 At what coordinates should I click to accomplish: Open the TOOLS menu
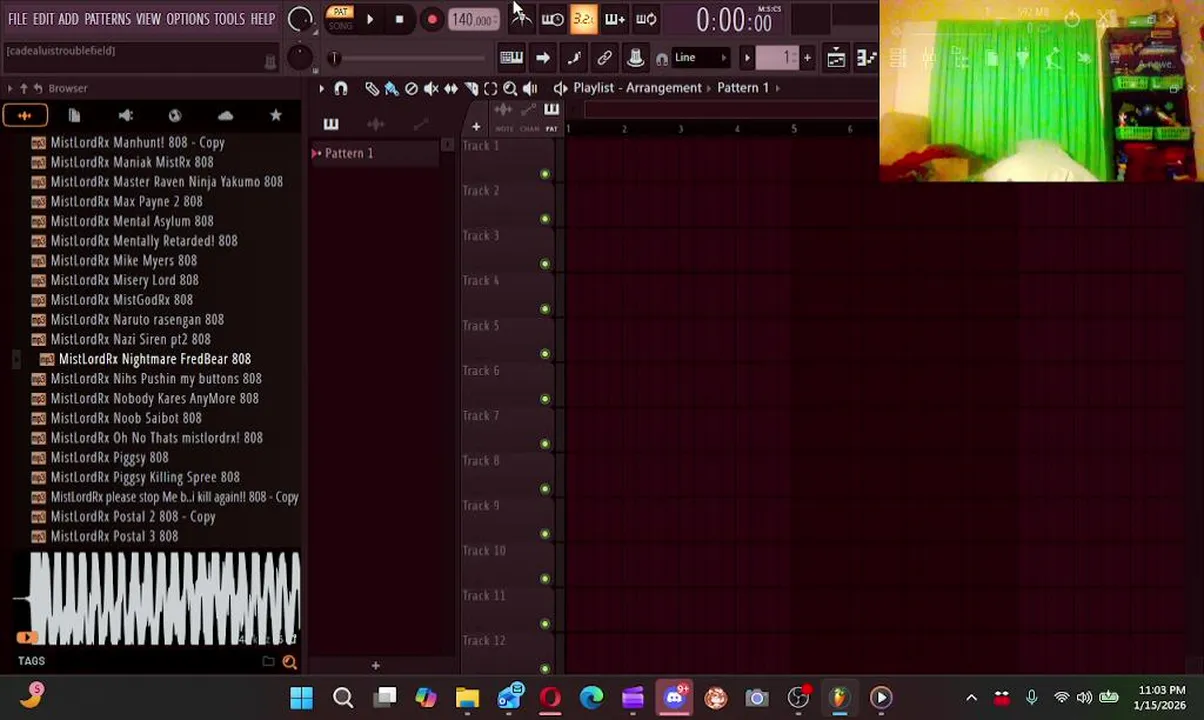229,19
